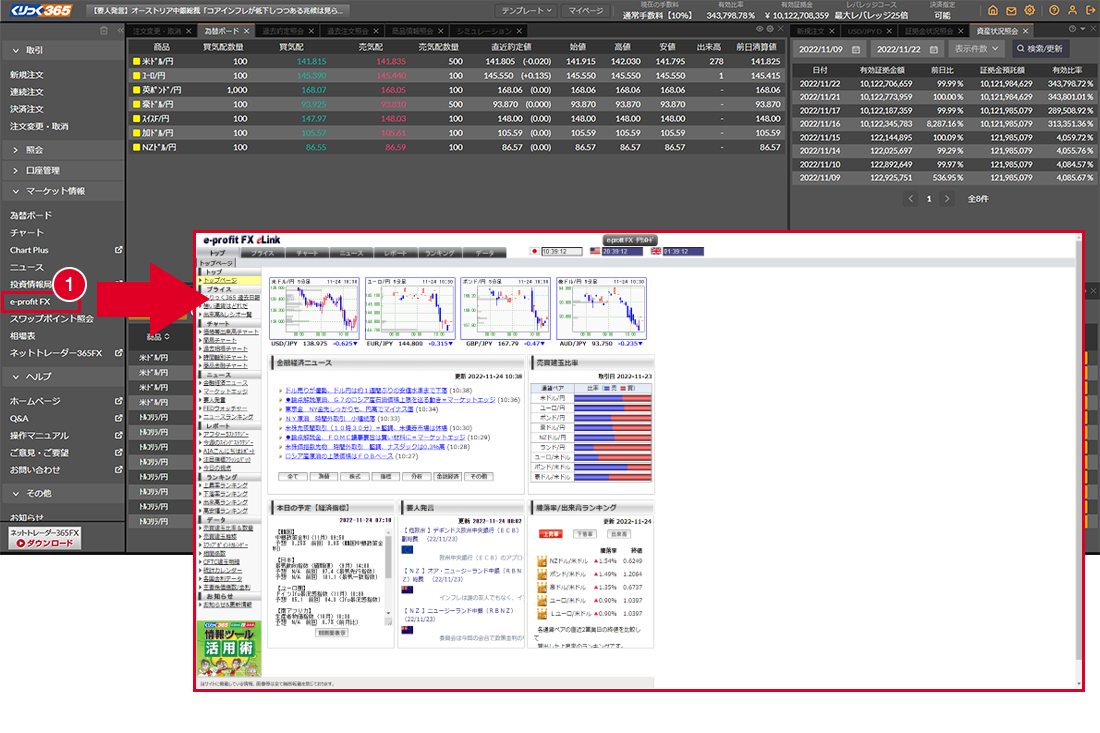Viewport: 1100px width, 733px height.
Task: Open 連続注文 in the sidebar
Action: pos(27,92)
